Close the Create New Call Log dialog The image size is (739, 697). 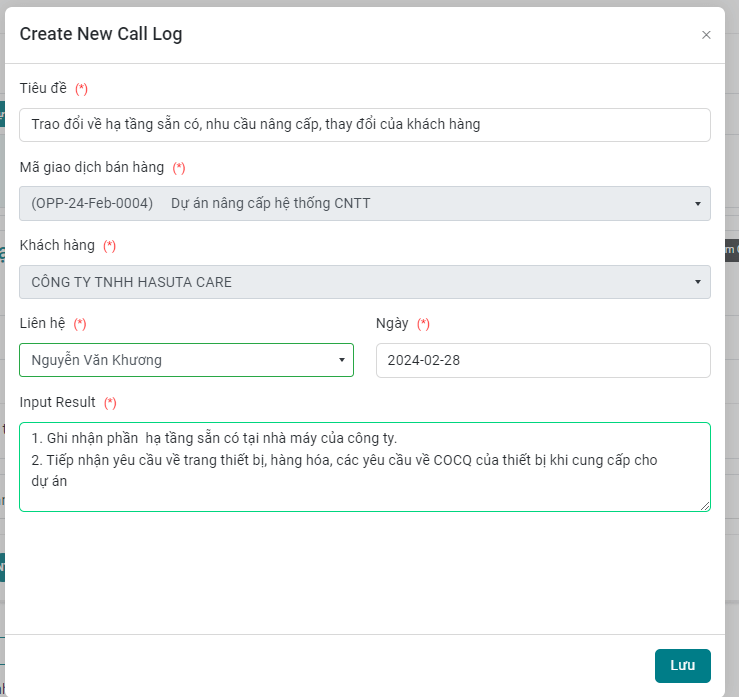pos(706,35)
